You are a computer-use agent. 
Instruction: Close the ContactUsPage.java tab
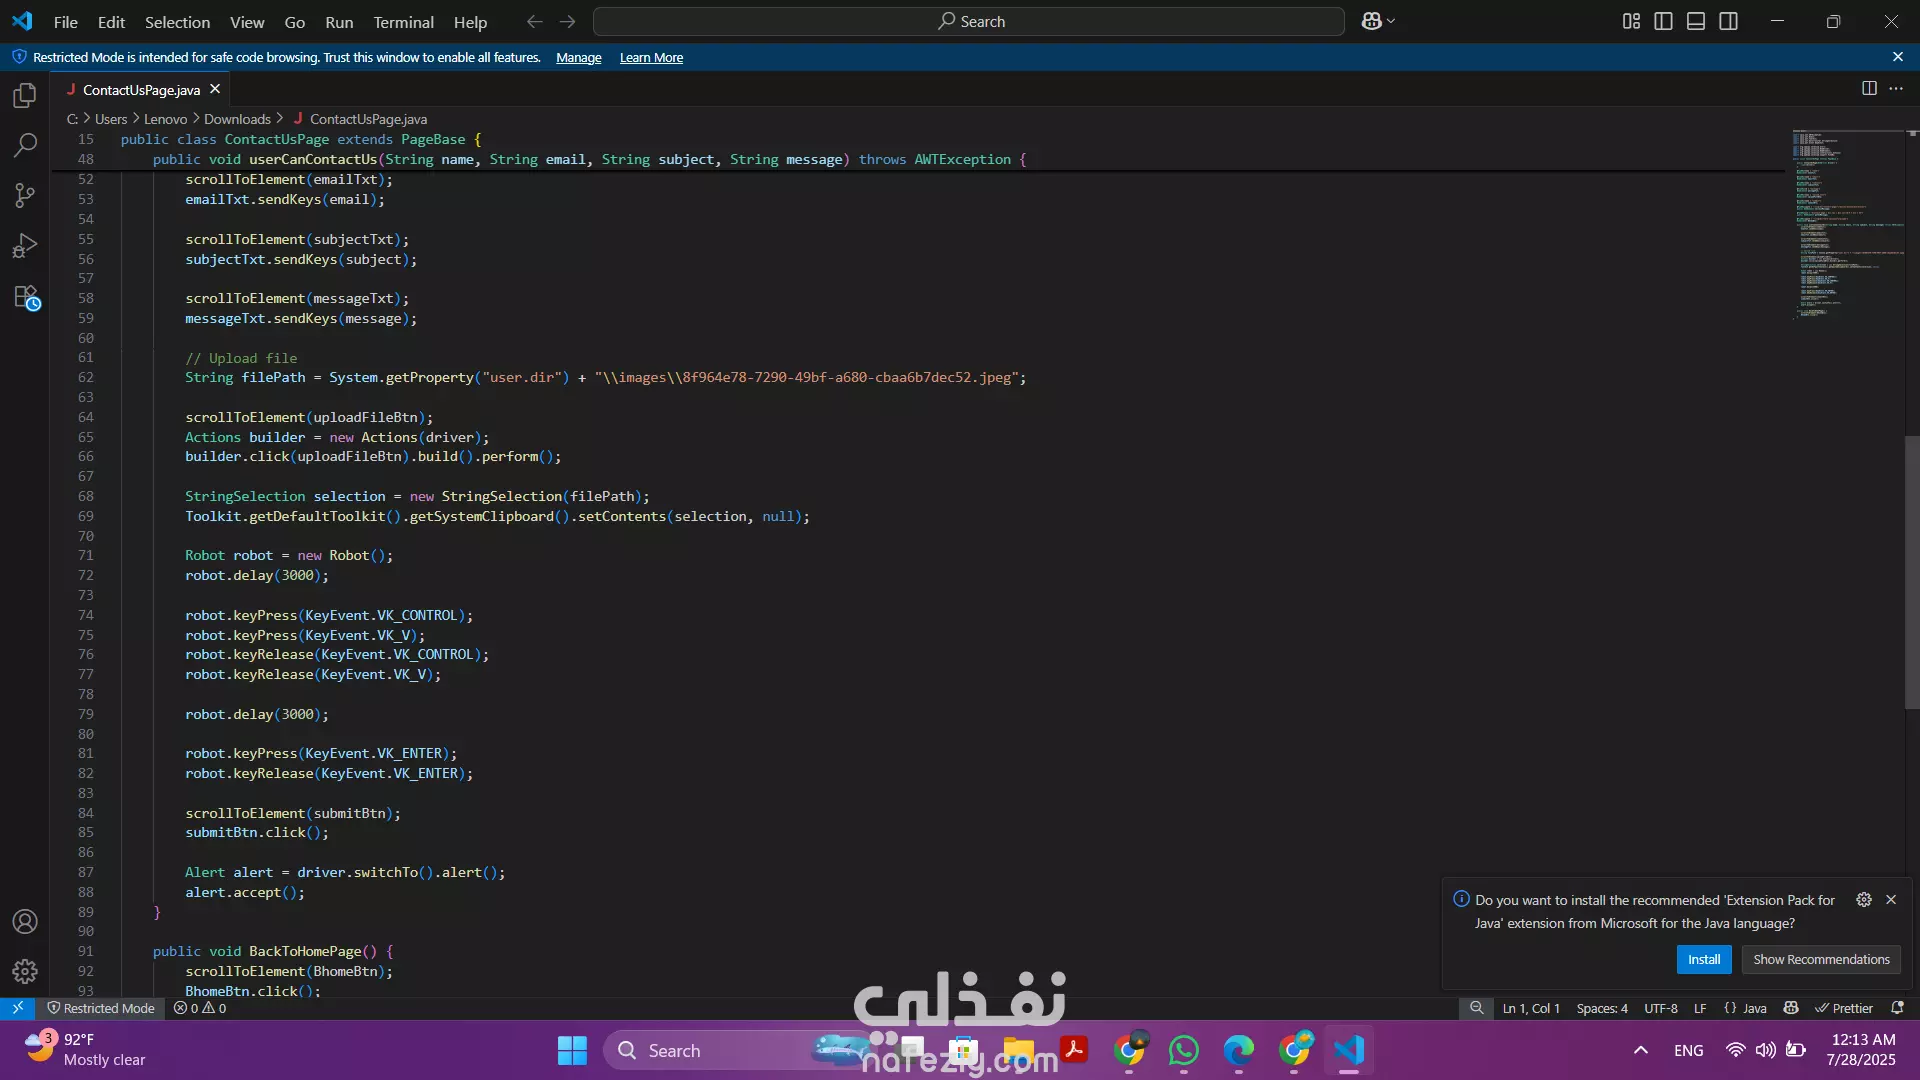(215, 90)
